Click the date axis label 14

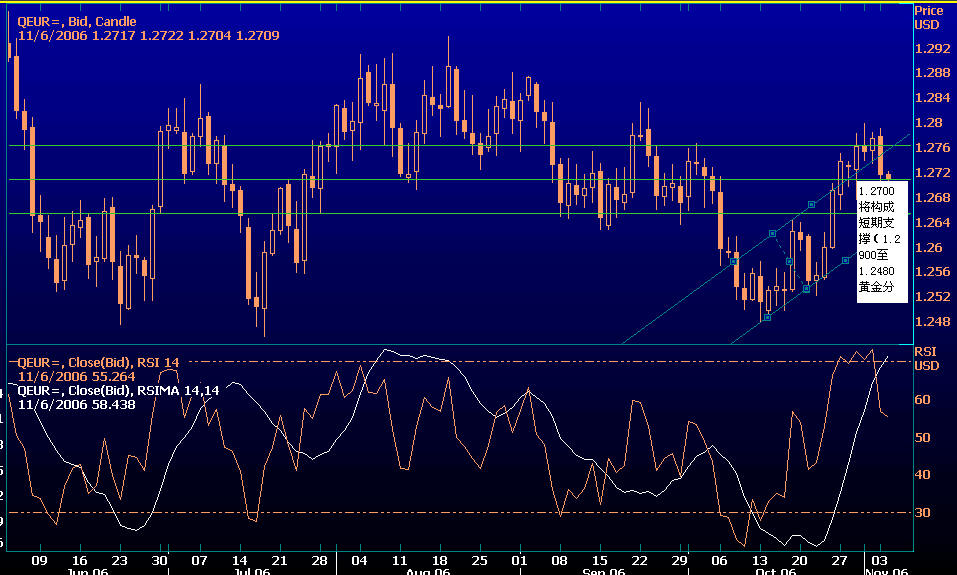click(239, 561)
